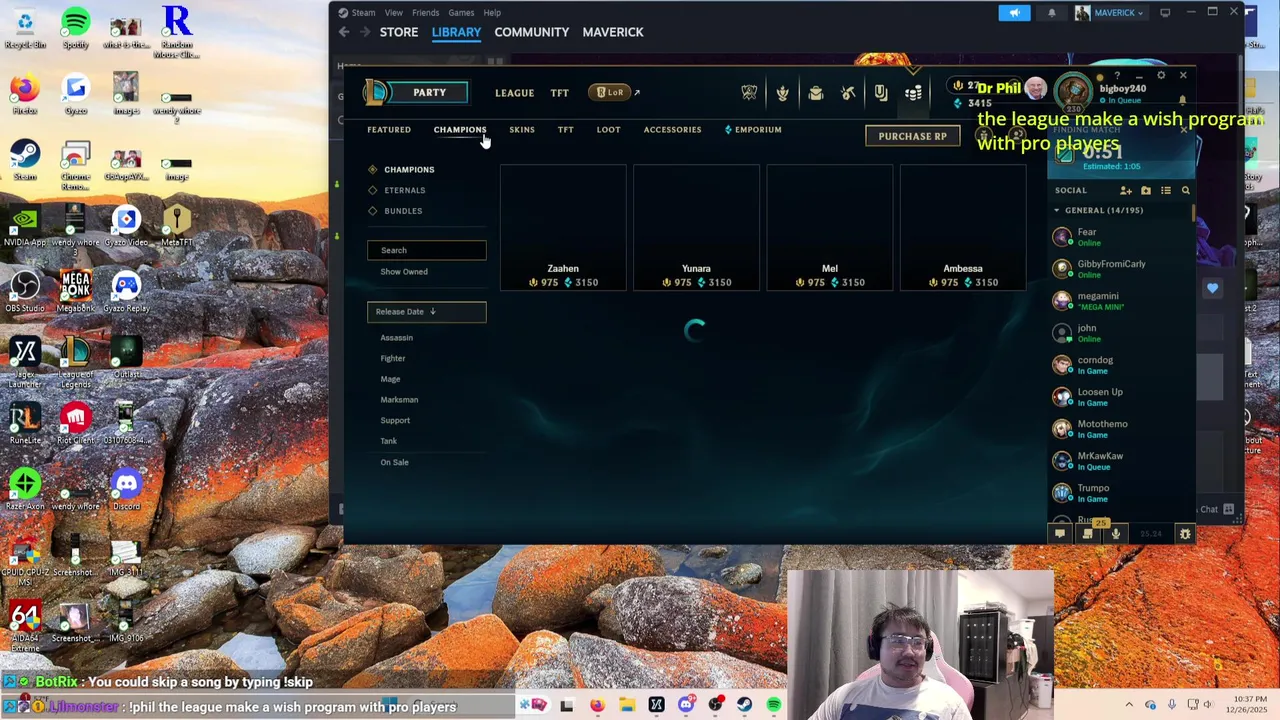Select the Ambessa champion card
Image resolution: width=1280 pixels, height=720 pixels.
(x=963, y=228)
